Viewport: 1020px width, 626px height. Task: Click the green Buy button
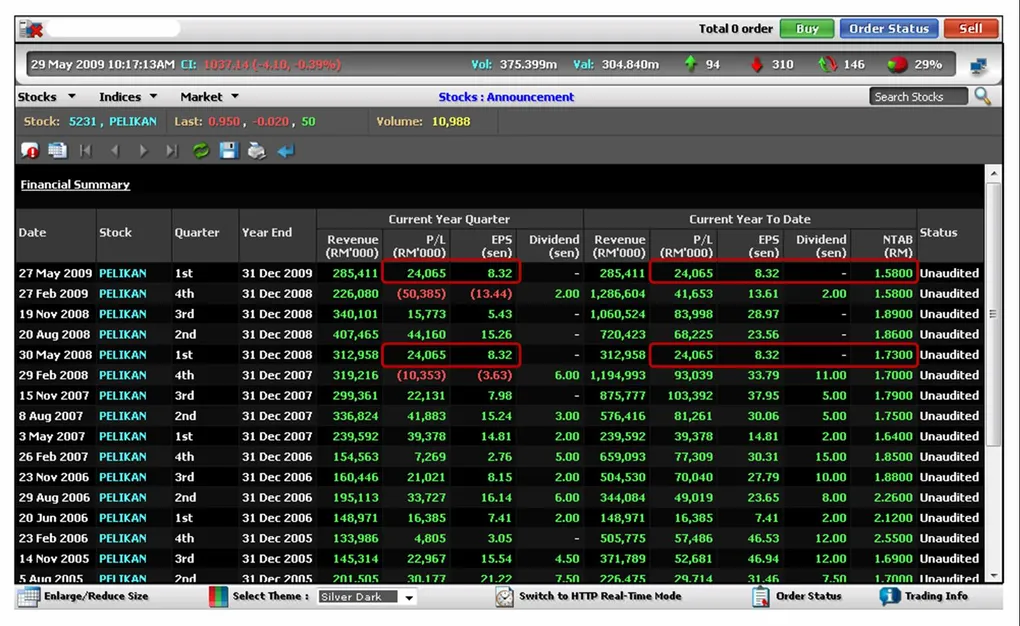click(807, 29)
